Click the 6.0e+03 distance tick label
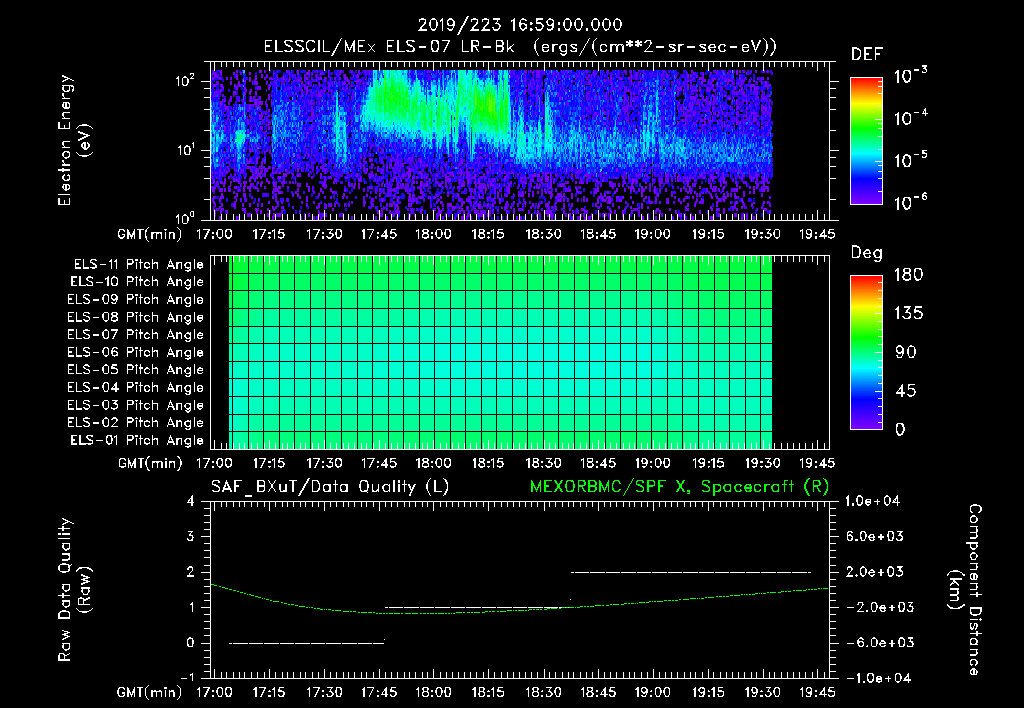The height and width of the screenshot is (708, 1024). [875, 536]
